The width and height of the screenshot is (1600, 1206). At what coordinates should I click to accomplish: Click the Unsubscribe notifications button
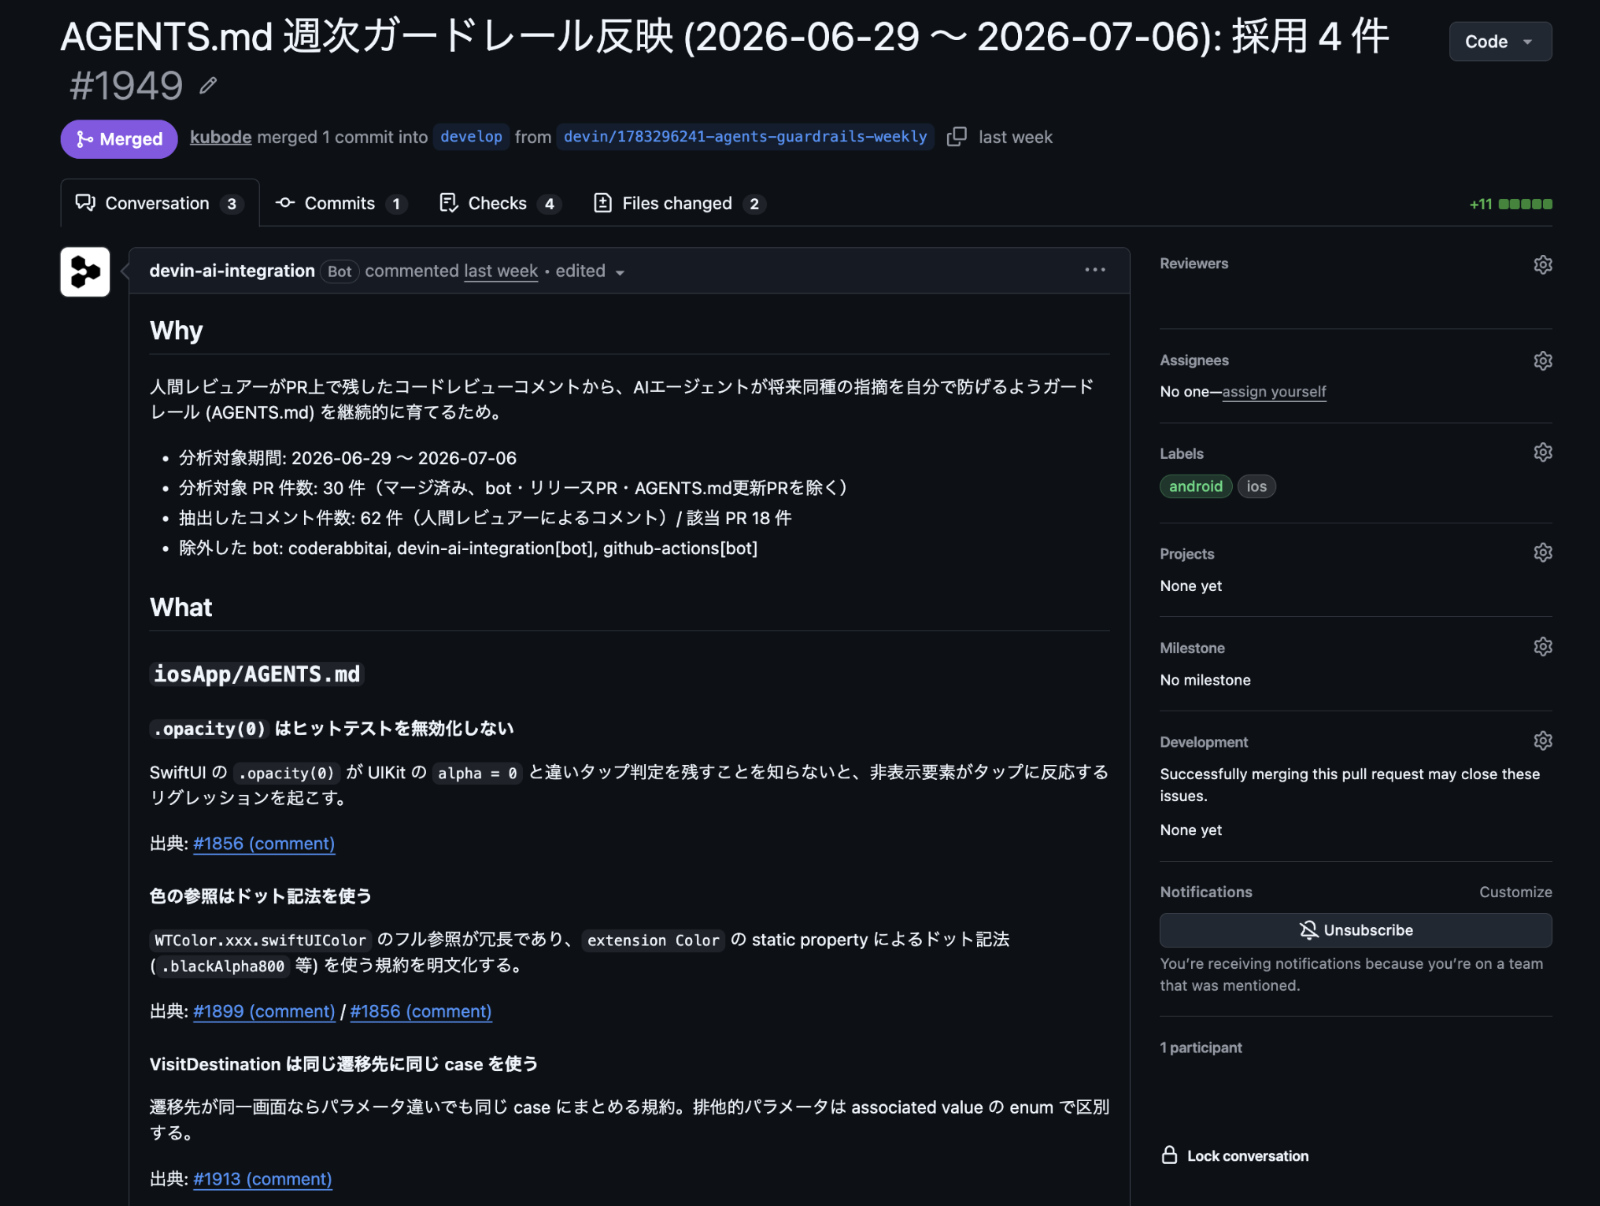1356,930
